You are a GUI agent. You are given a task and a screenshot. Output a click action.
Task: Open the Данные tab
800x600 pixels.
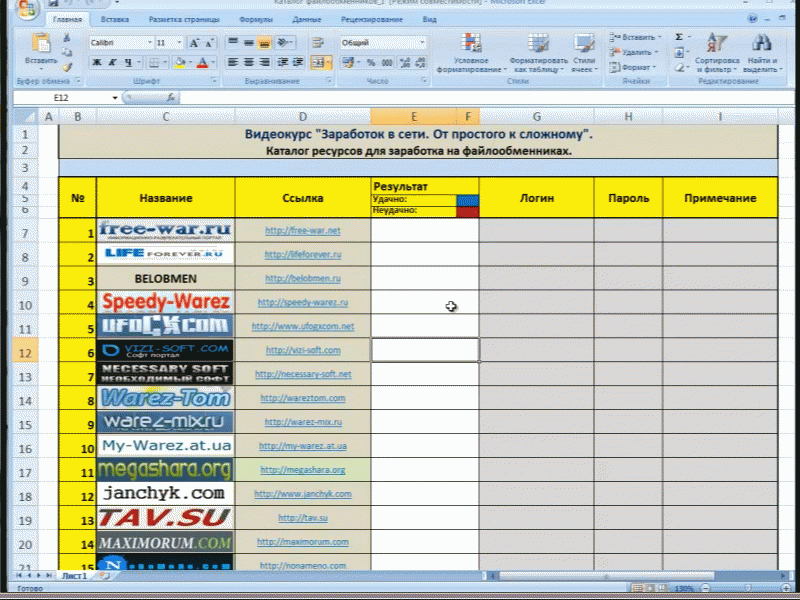pyautogui.click(x=307, y=19)
